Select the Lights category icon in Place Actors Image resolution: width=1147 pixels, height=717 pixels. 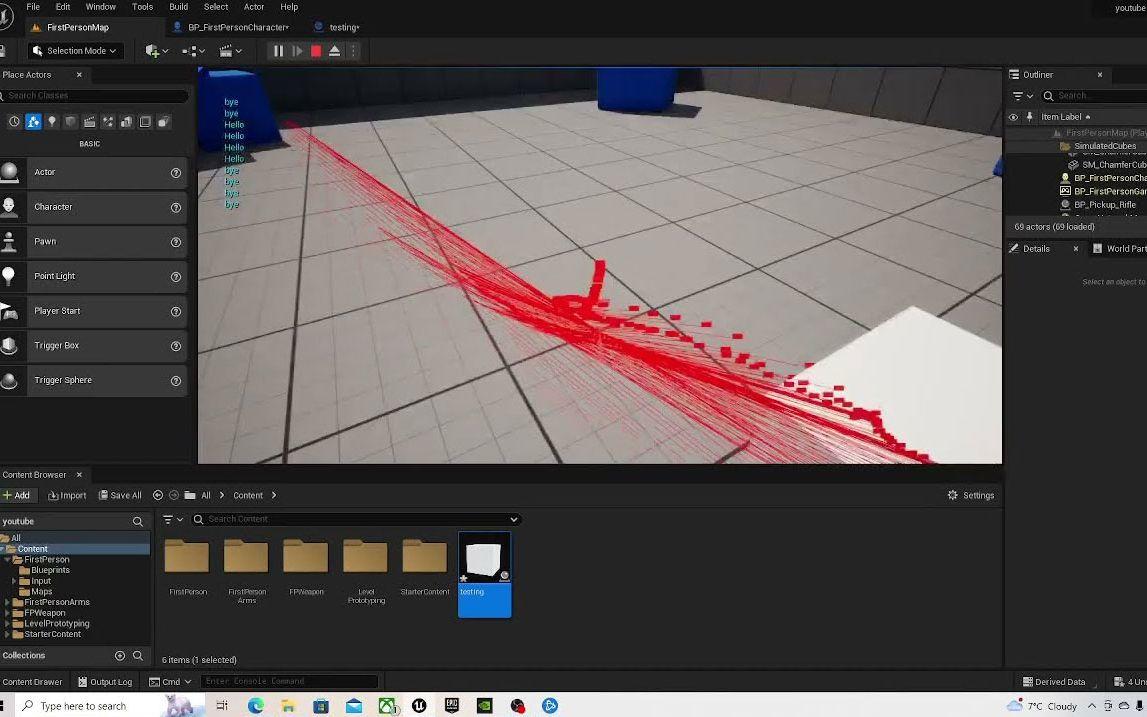click(52, 122)
